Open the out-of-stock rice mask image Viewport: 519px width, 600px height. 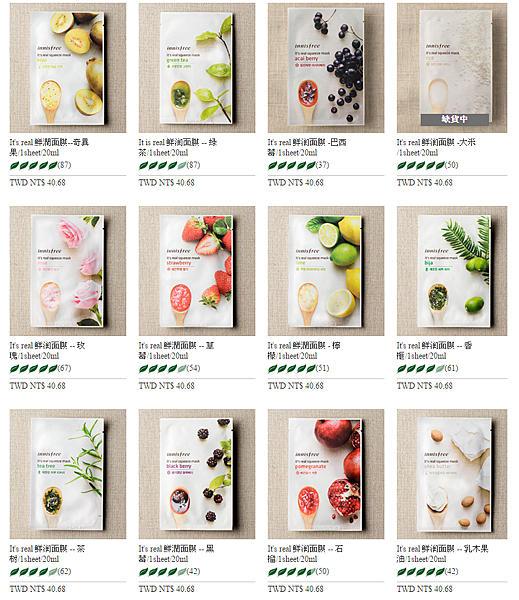pos(452,68)
